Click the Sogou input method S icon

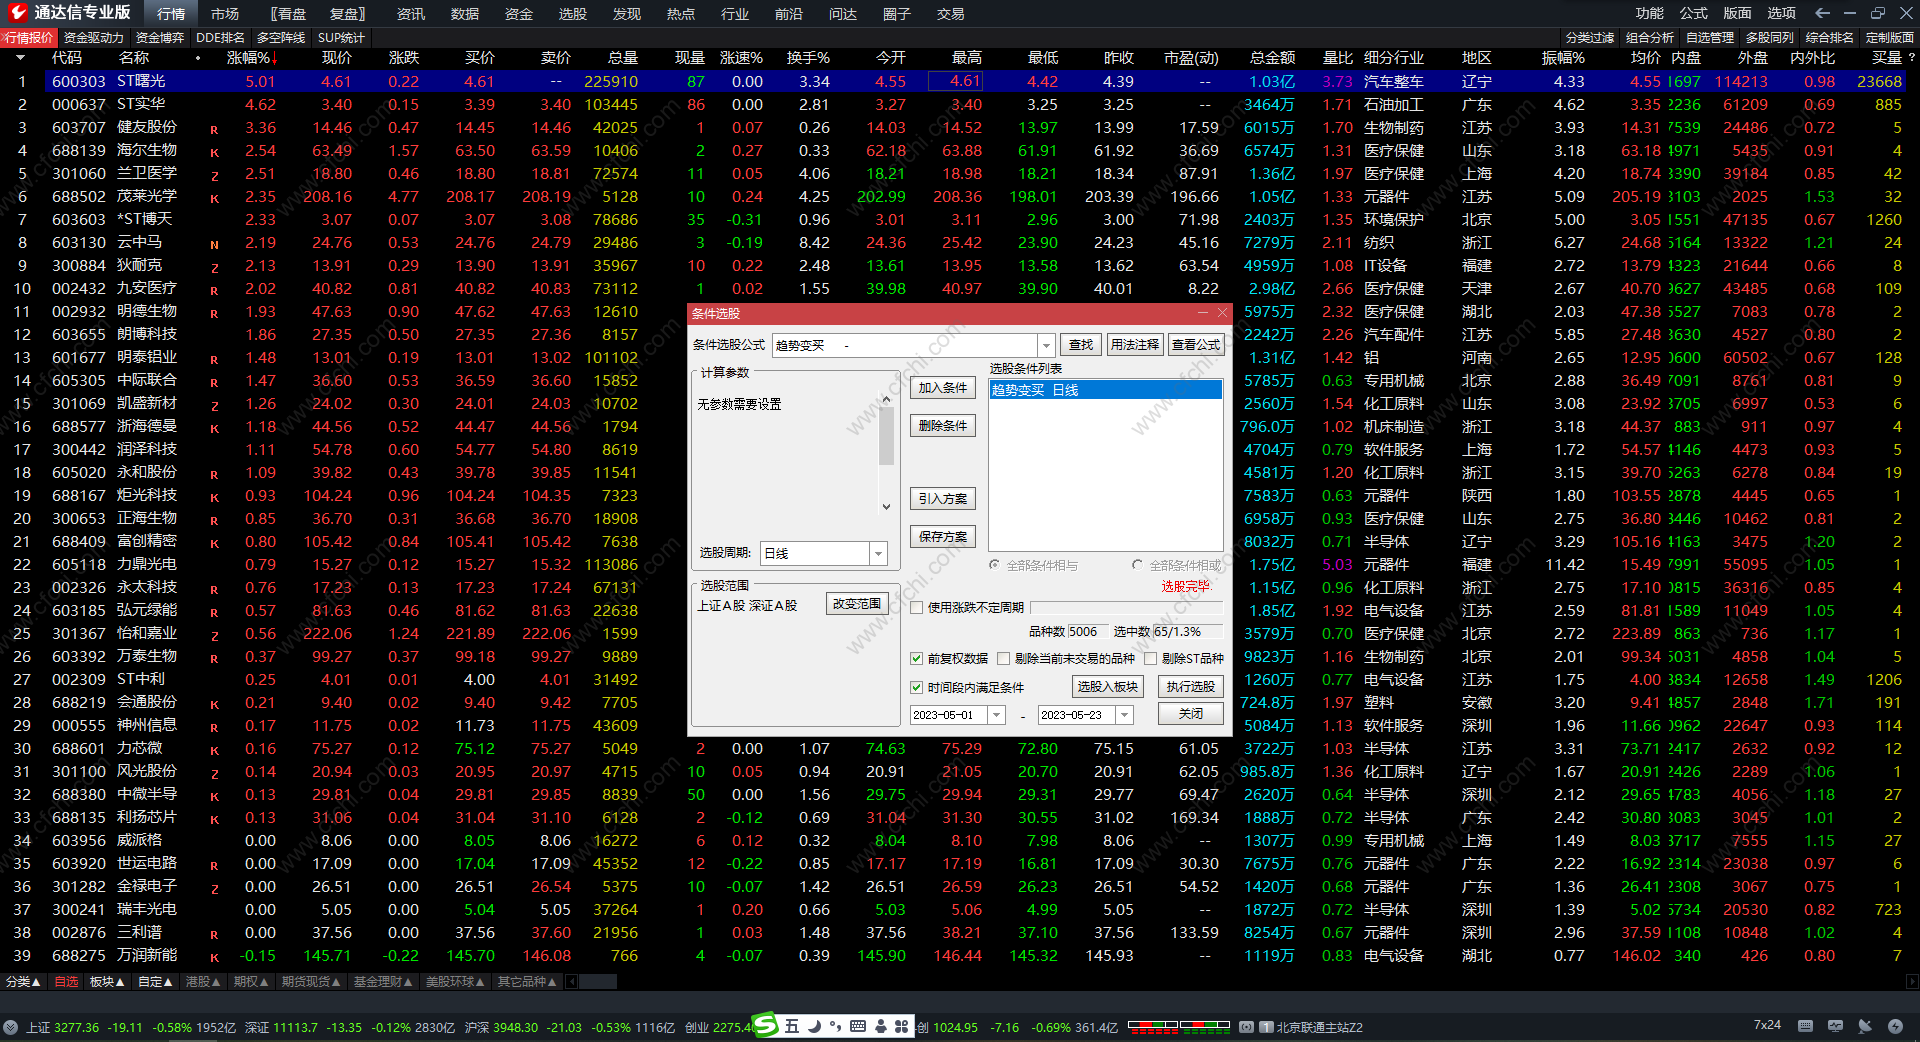pyautogui.click(x=765, y=1025)
